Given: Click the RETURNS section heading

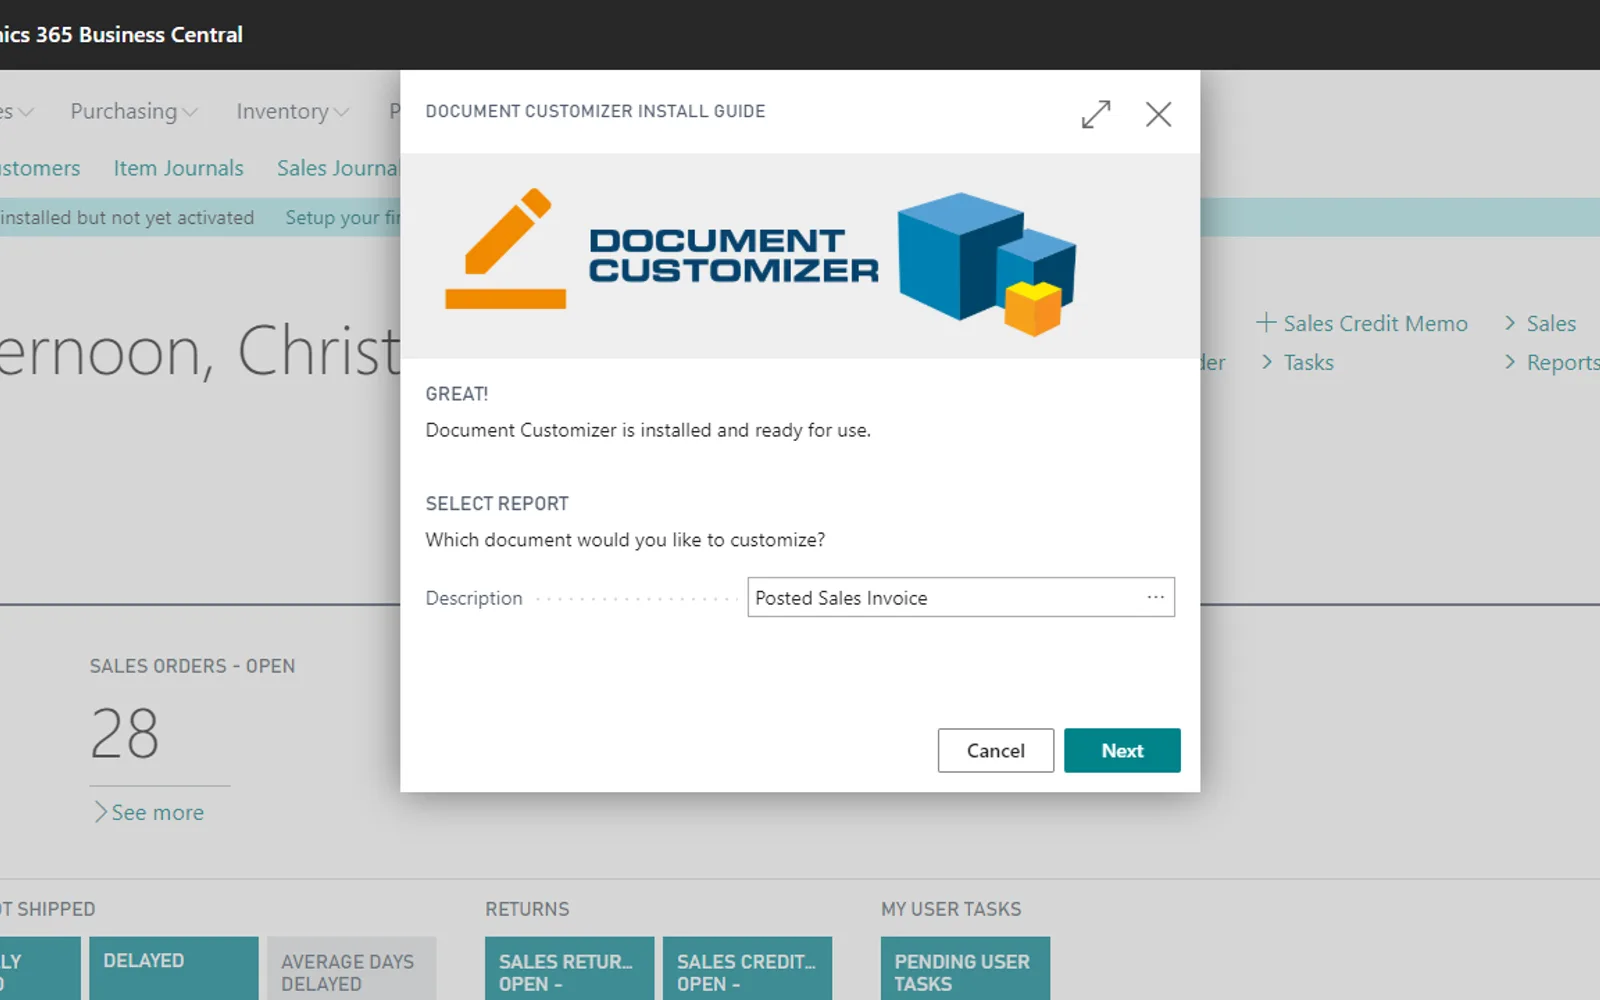Looking at the screenshot, I should 527,909.
